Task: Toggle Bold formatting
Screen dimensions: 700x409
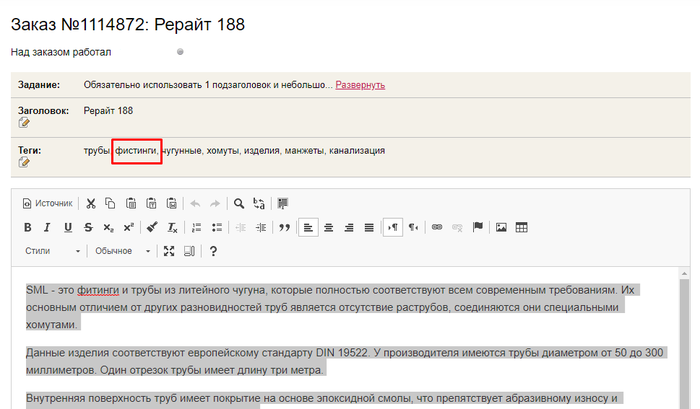Action: (x=29, y=227)
